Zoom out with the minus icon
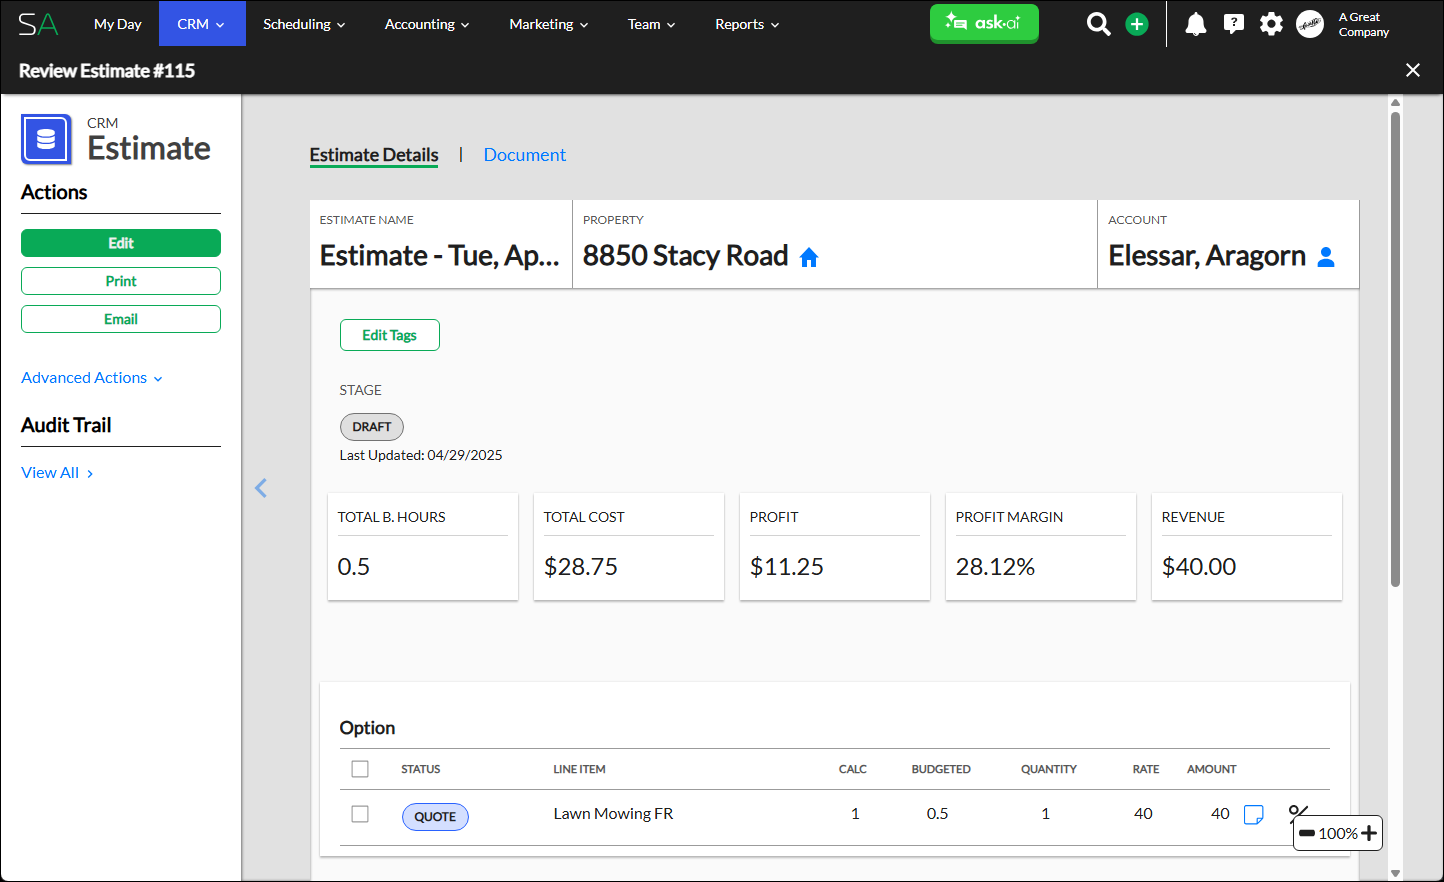Image resolution: width=1444 pixels, height=882 pixels. 1307,833
